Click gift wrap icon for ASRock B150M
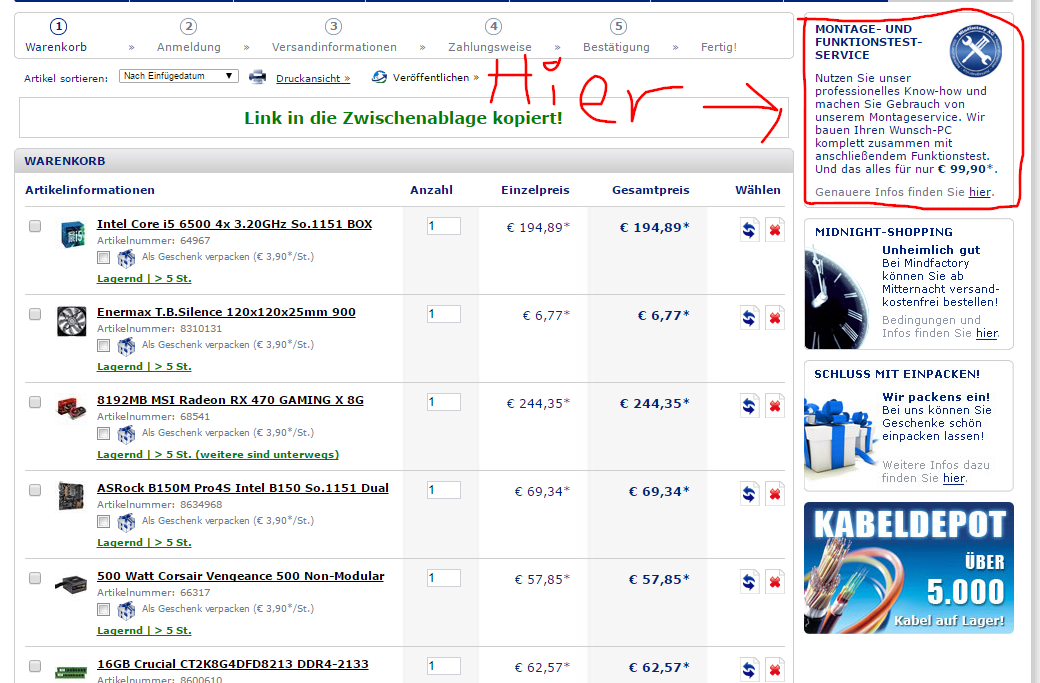 tap(126, 522)
